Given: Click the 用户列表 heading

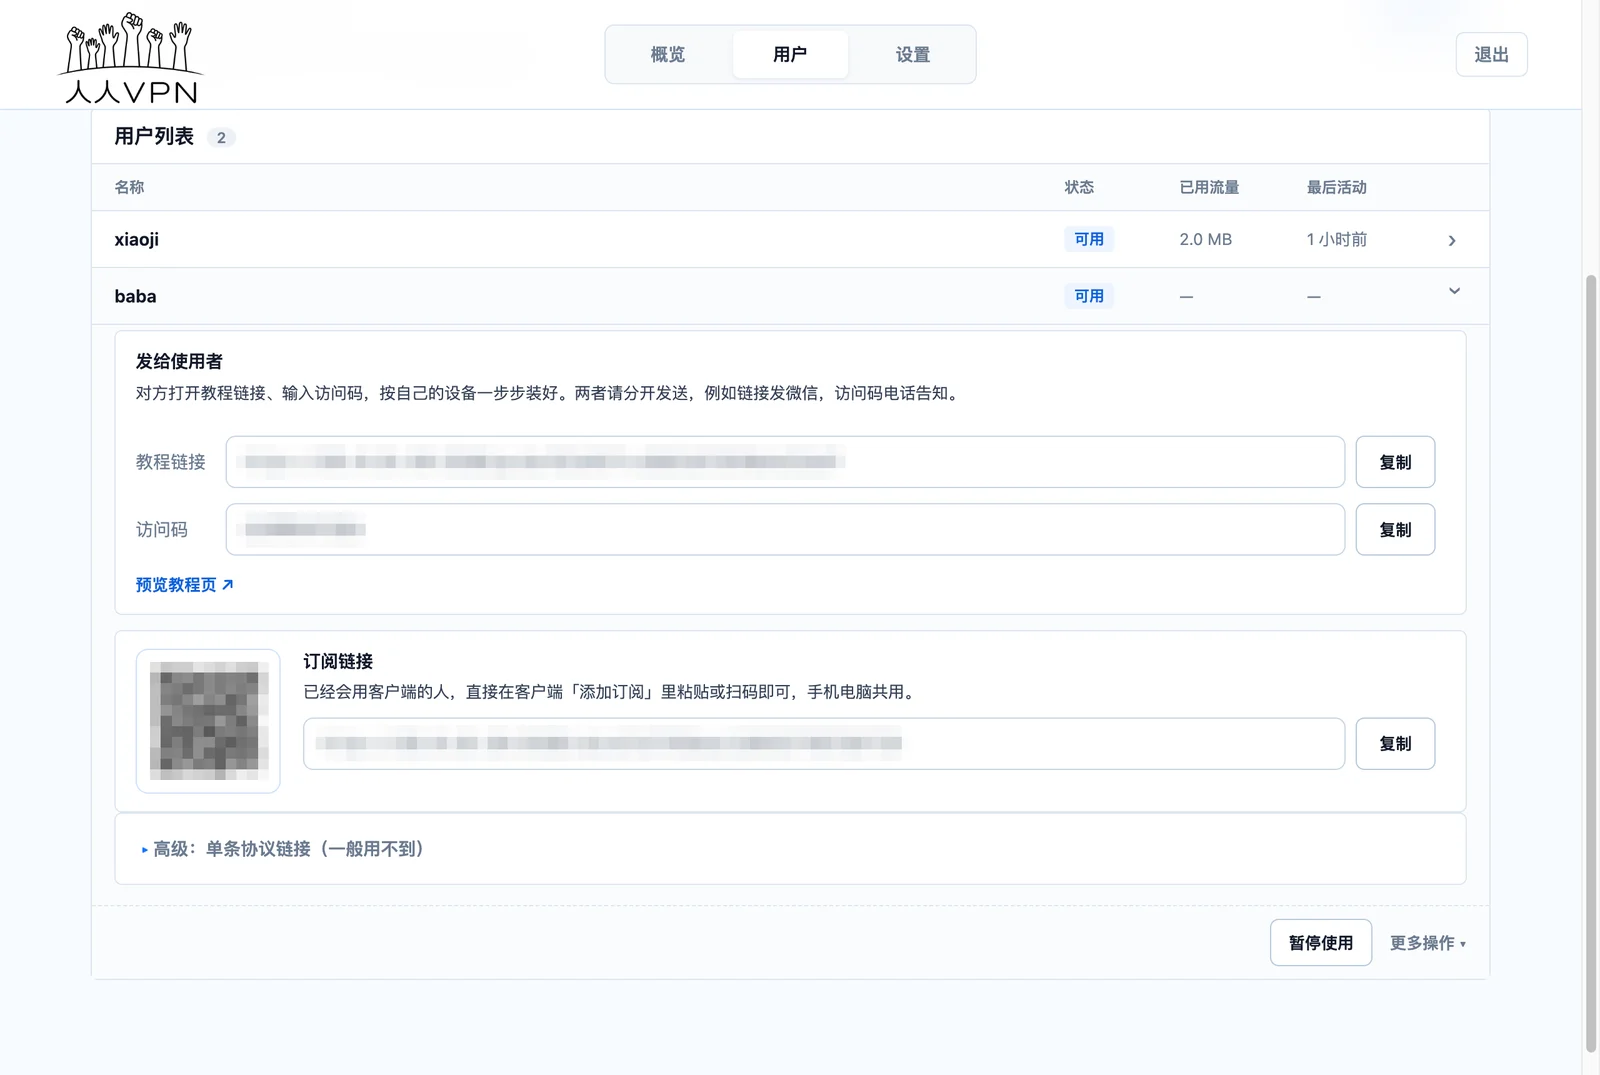Looking at the screenshot, I should 154,136.
